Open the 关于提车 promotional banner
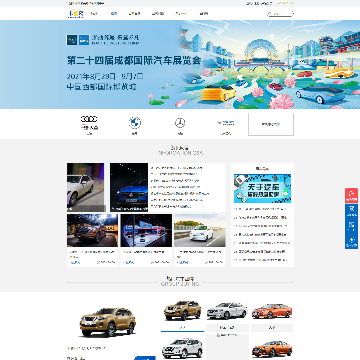The height and width of the screenshot is (360, 360). 262,188
